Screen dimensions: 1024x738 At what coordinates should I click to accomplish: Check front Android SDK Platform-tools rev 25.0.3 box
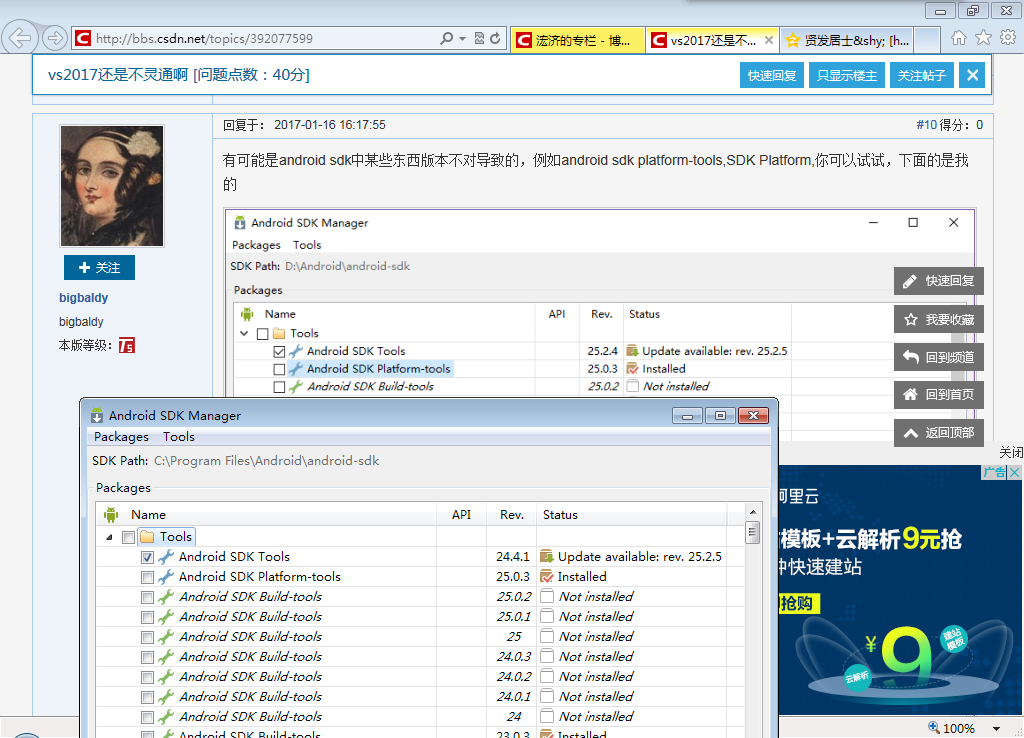pos(147,577)
